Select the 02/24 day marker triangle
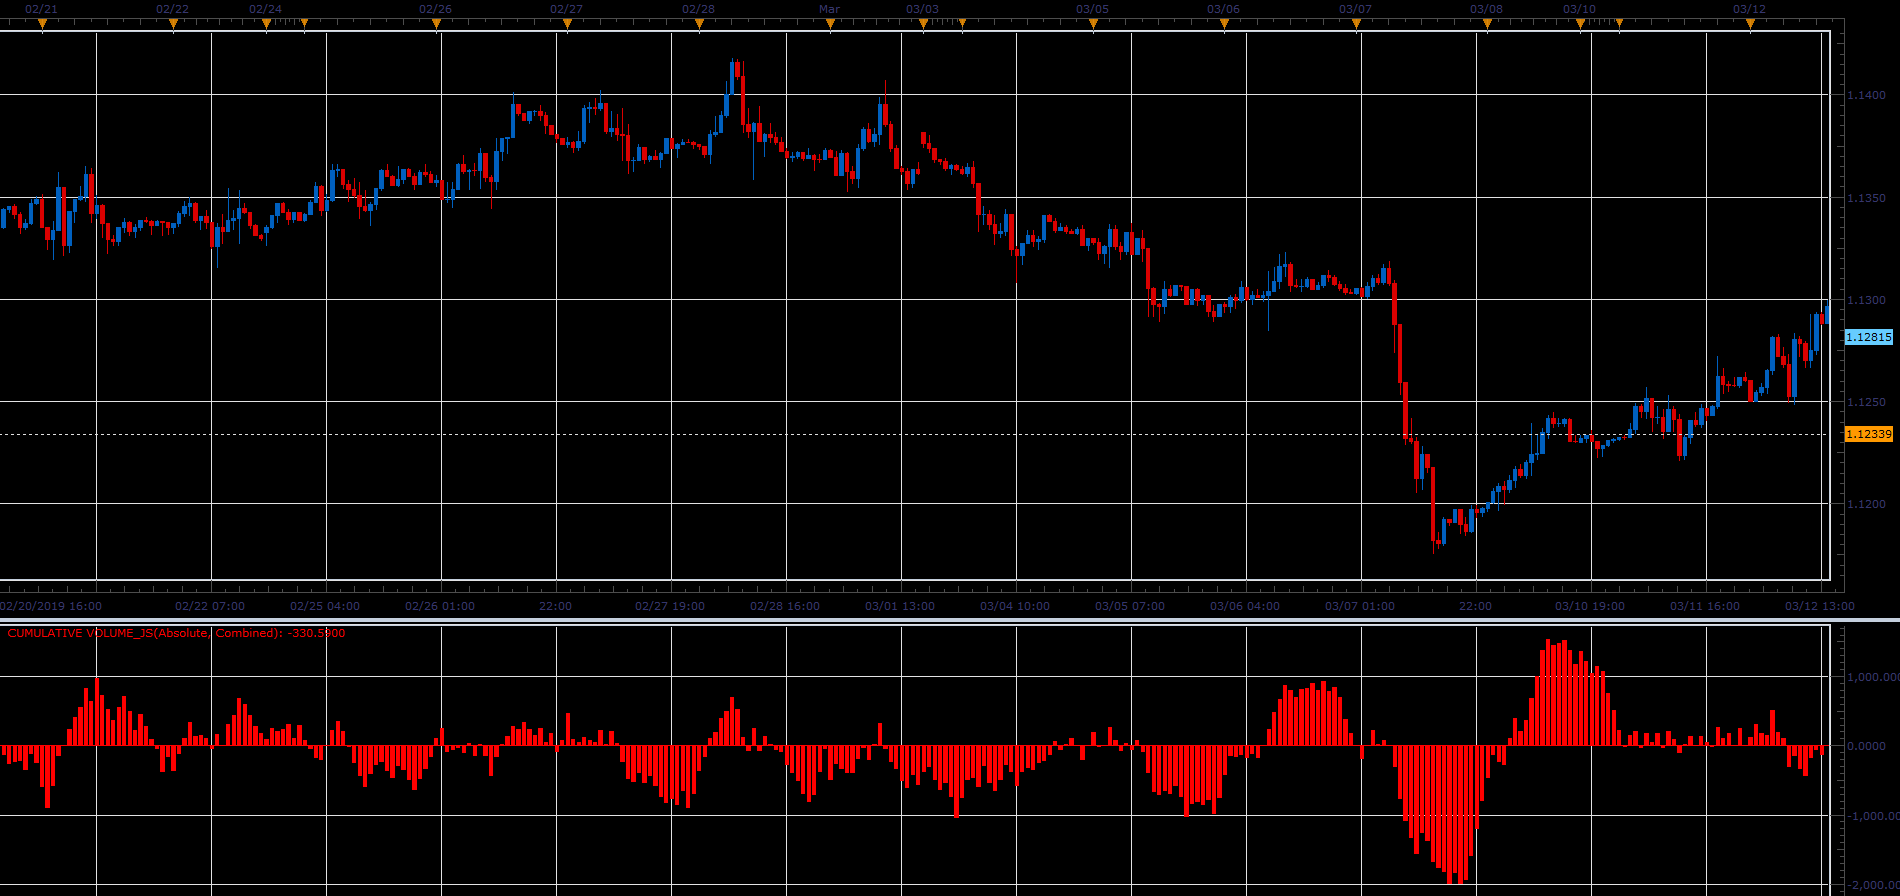Image resolution: width=1900 pixels, height=896 pixels. [266, 23]
